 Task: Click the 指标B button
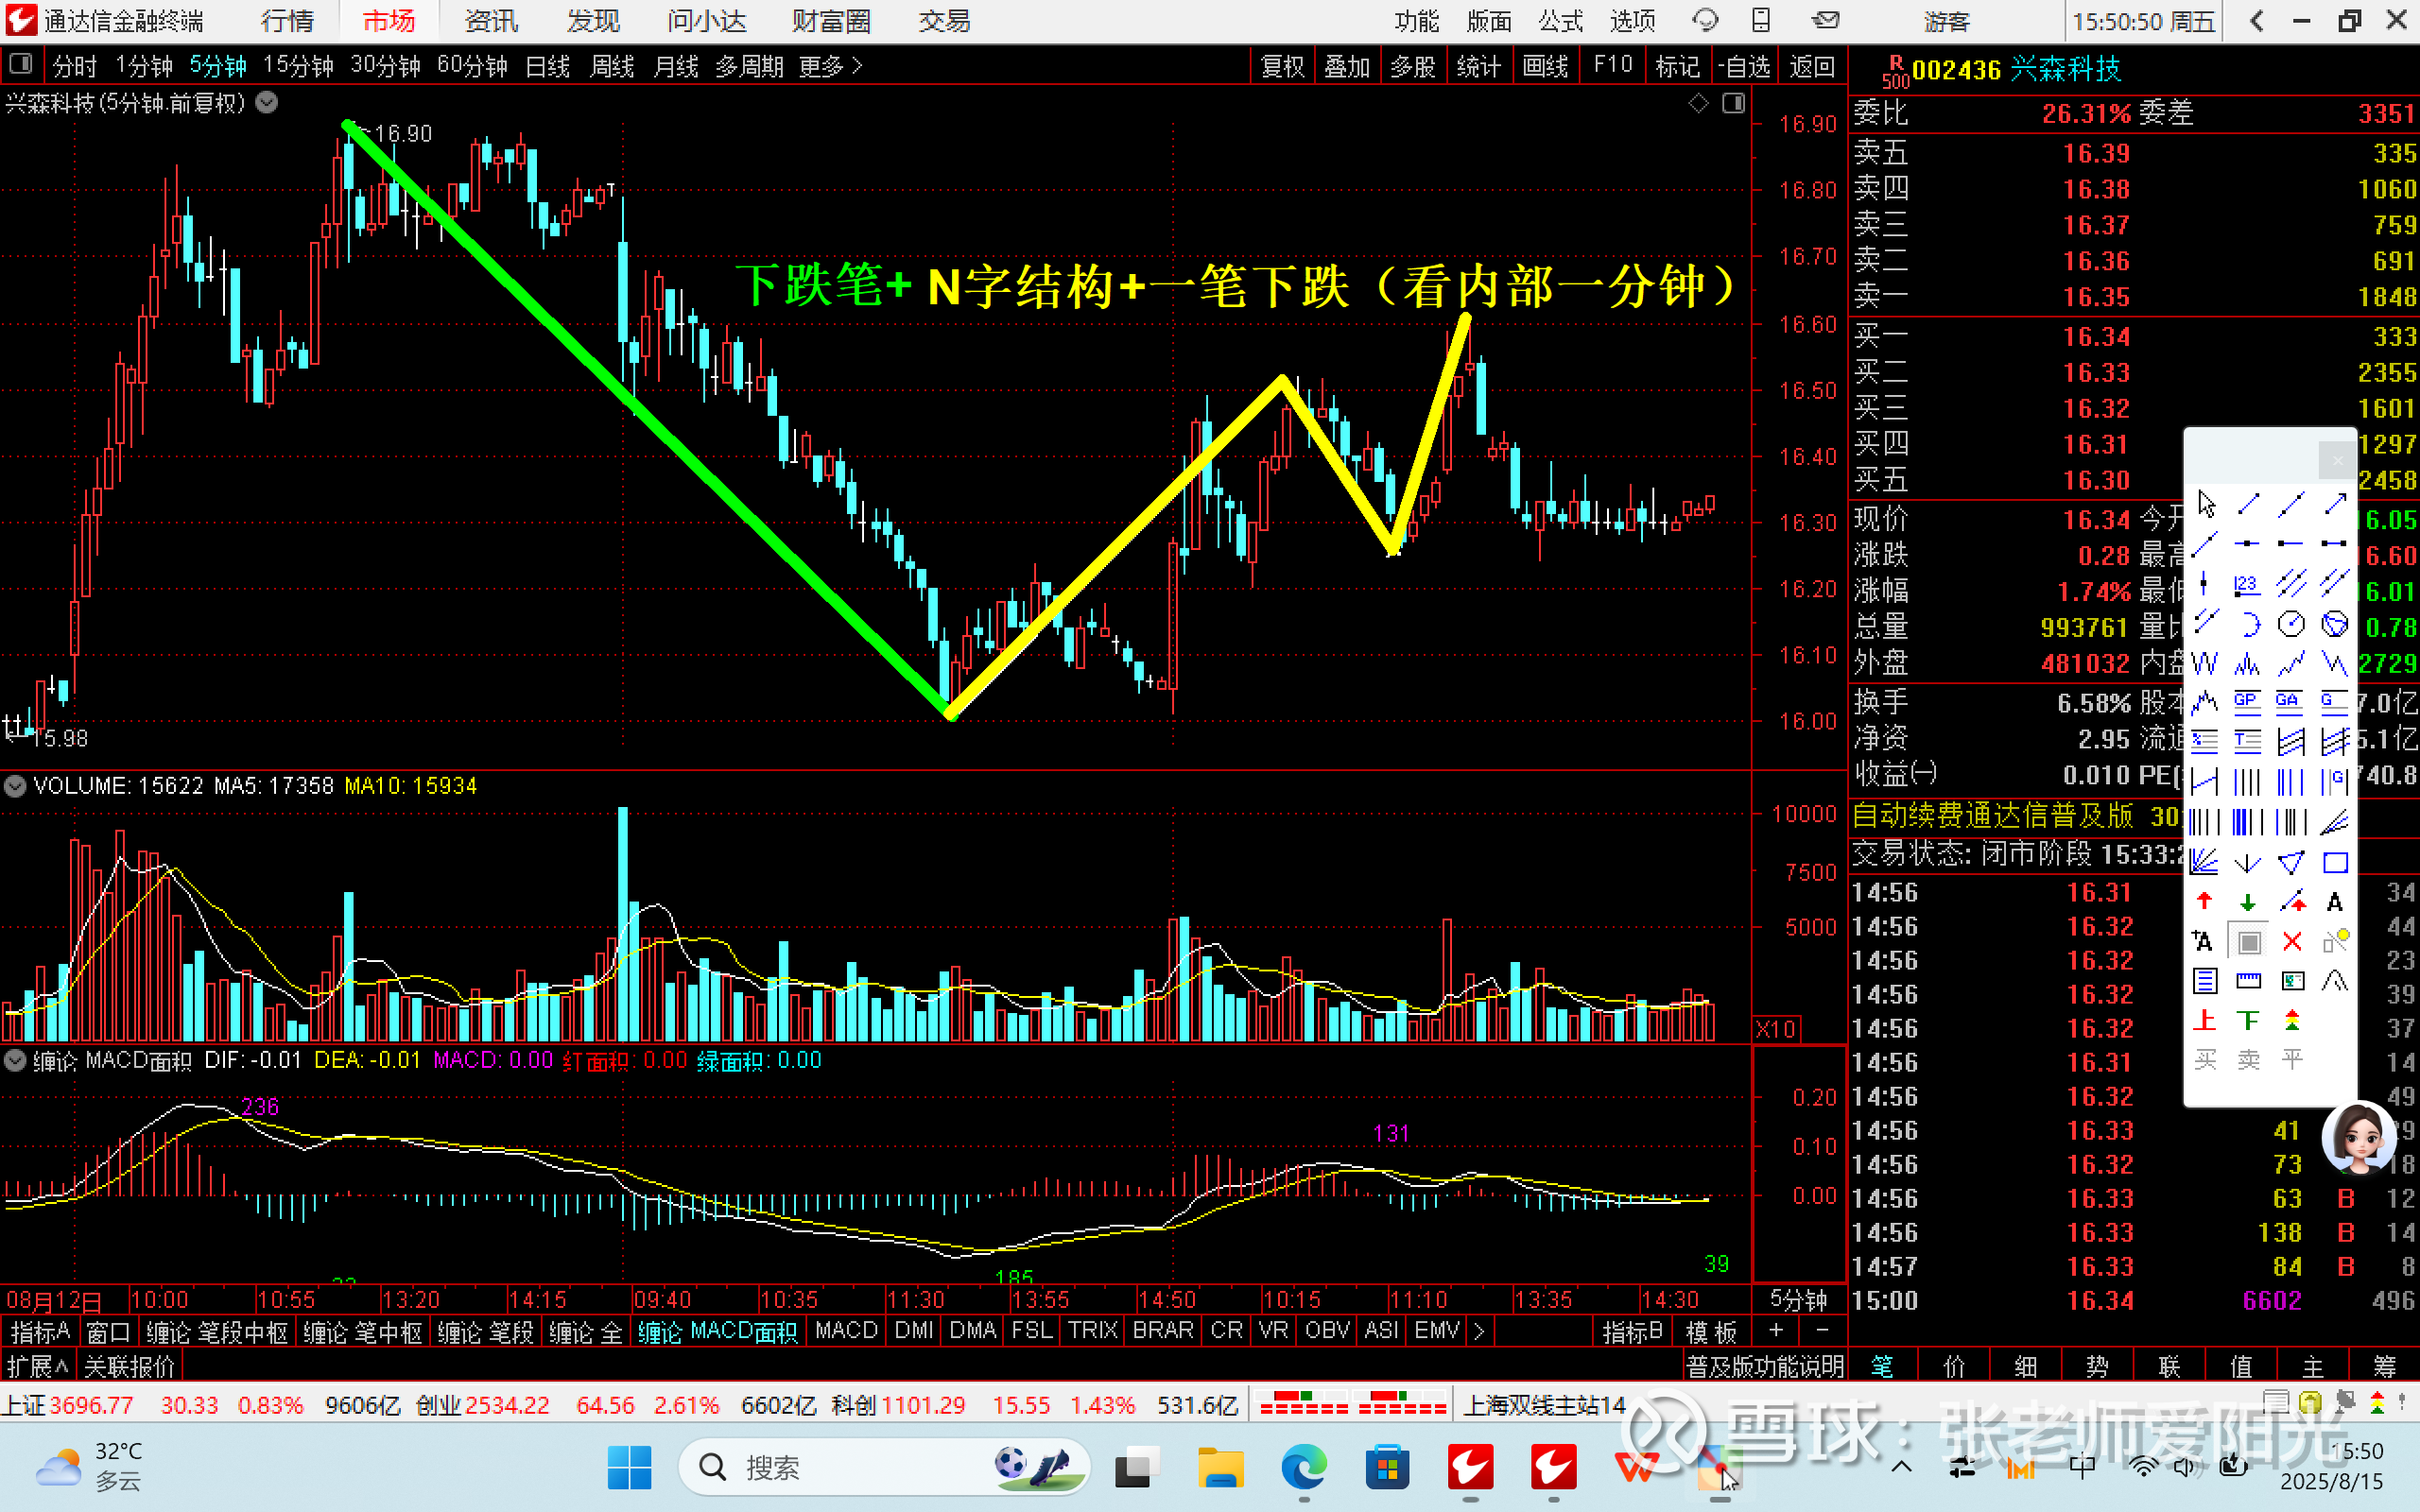point(1633,1331)
